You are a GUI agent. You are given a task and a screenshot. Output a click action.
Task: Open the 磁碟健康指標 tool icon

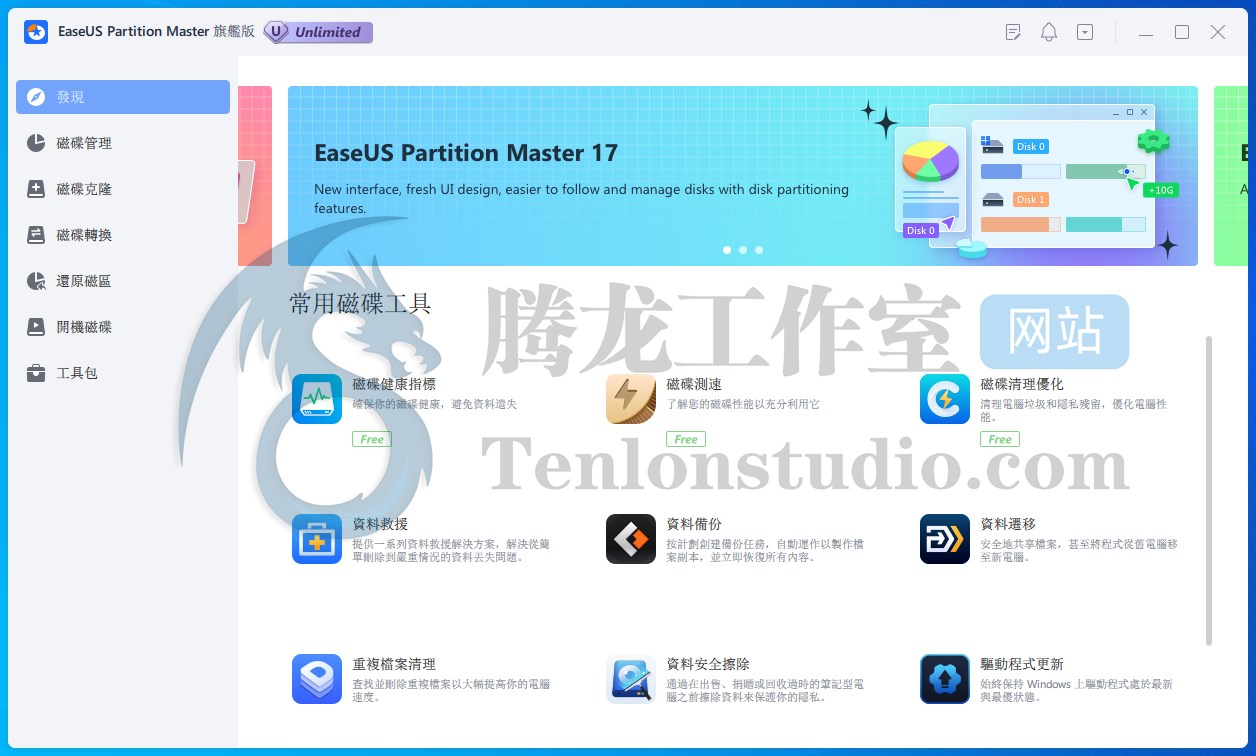pyautogui.click(x=317, y=399)
